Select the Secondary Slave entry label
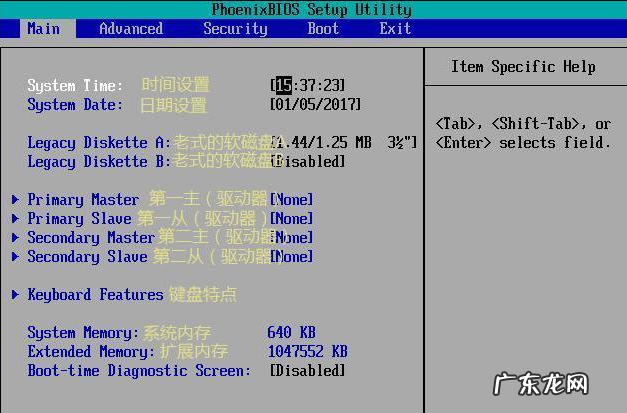 click(87, 257)
